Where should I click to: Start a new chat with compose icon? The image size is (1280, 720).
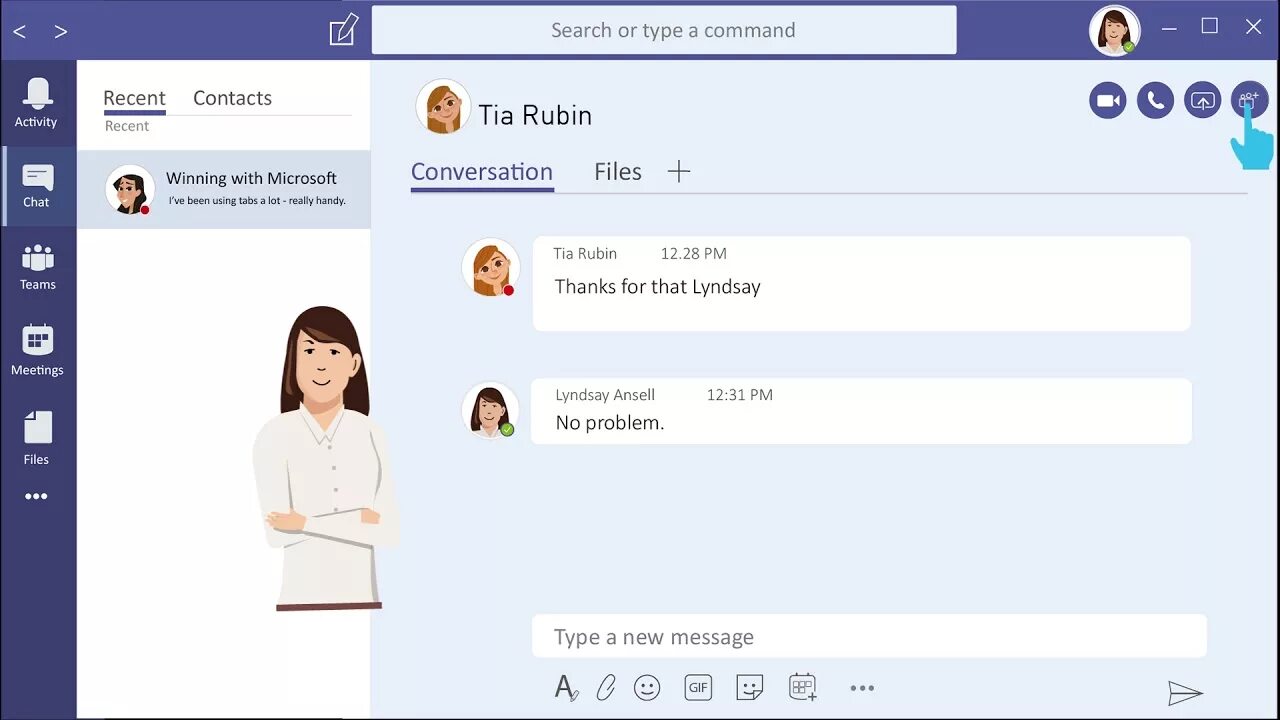point(343,30)
